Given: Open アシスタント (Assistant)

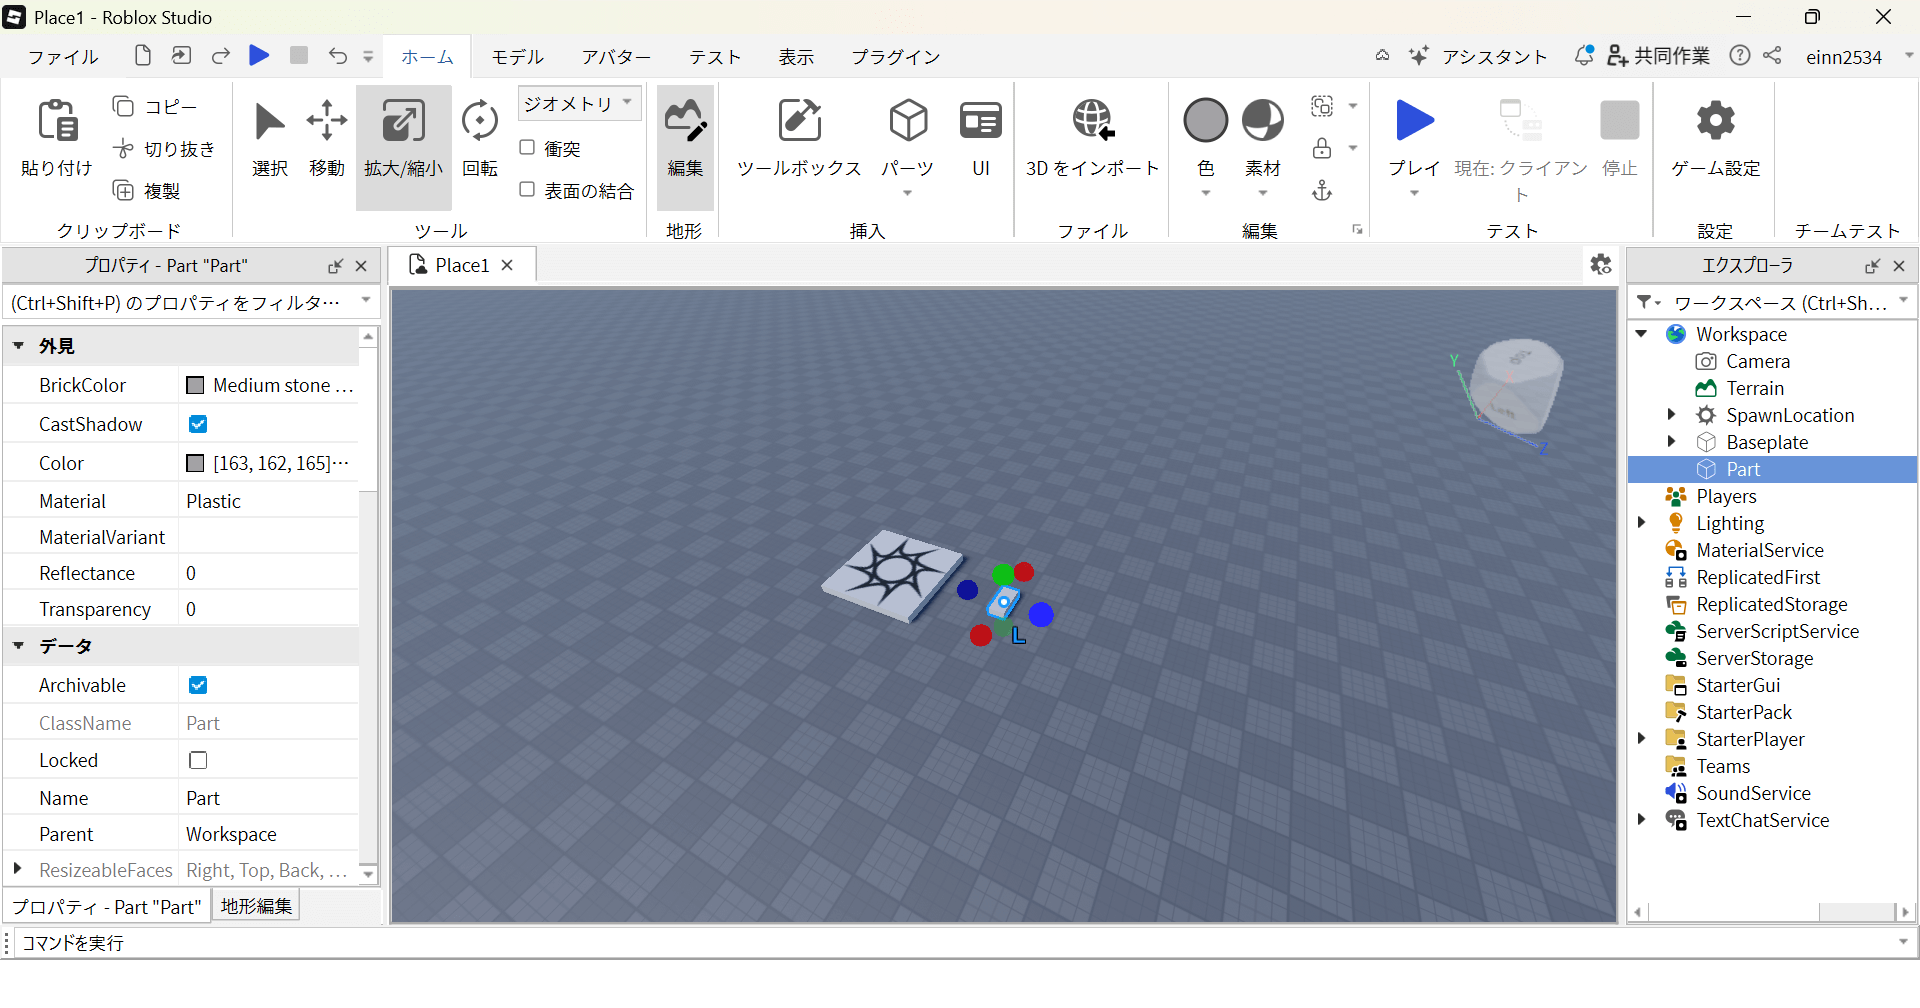Looking at the screenshot, I should [x=1479, y=57].
